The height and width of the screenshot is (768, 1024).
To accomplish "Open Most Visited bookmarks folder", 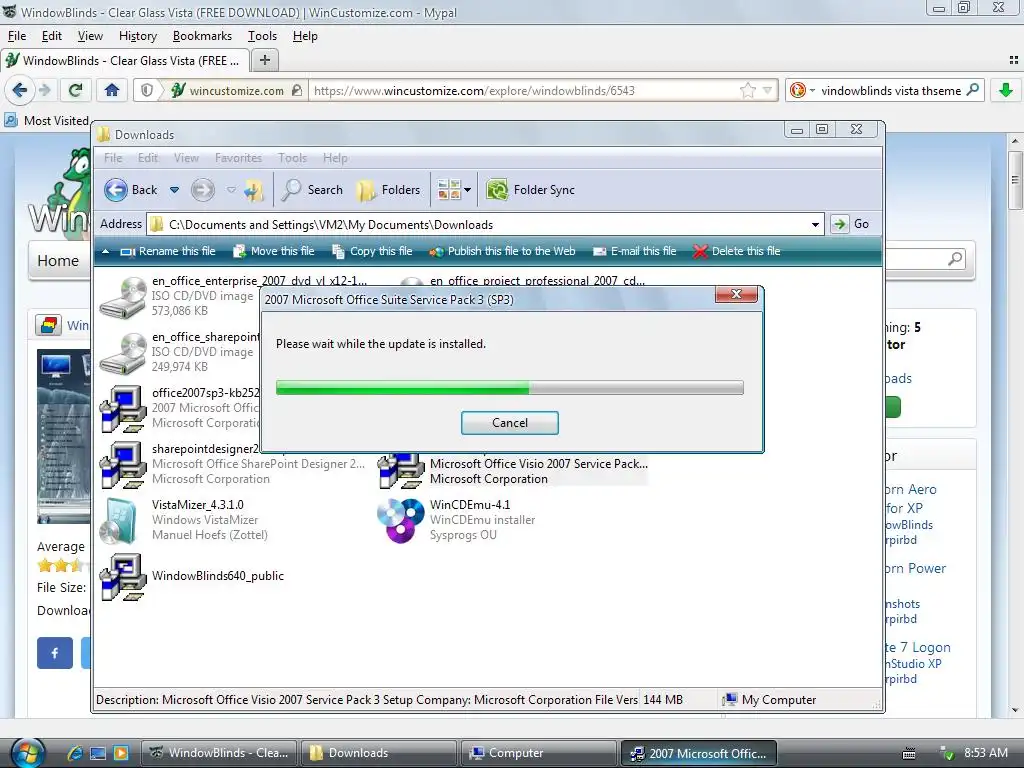I will point(47,120).
